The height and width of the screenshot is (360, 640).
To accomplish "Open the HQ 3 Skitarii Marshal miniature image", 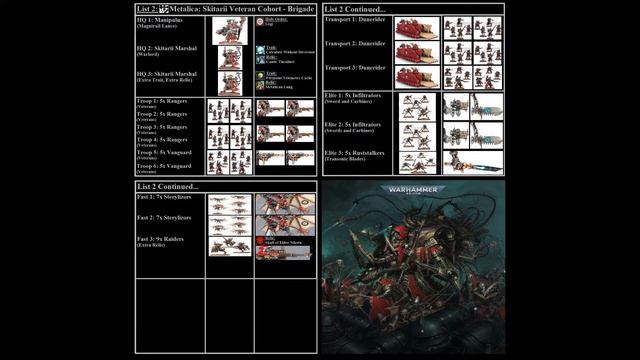I will pyautogui.click(x=230, y=84).
